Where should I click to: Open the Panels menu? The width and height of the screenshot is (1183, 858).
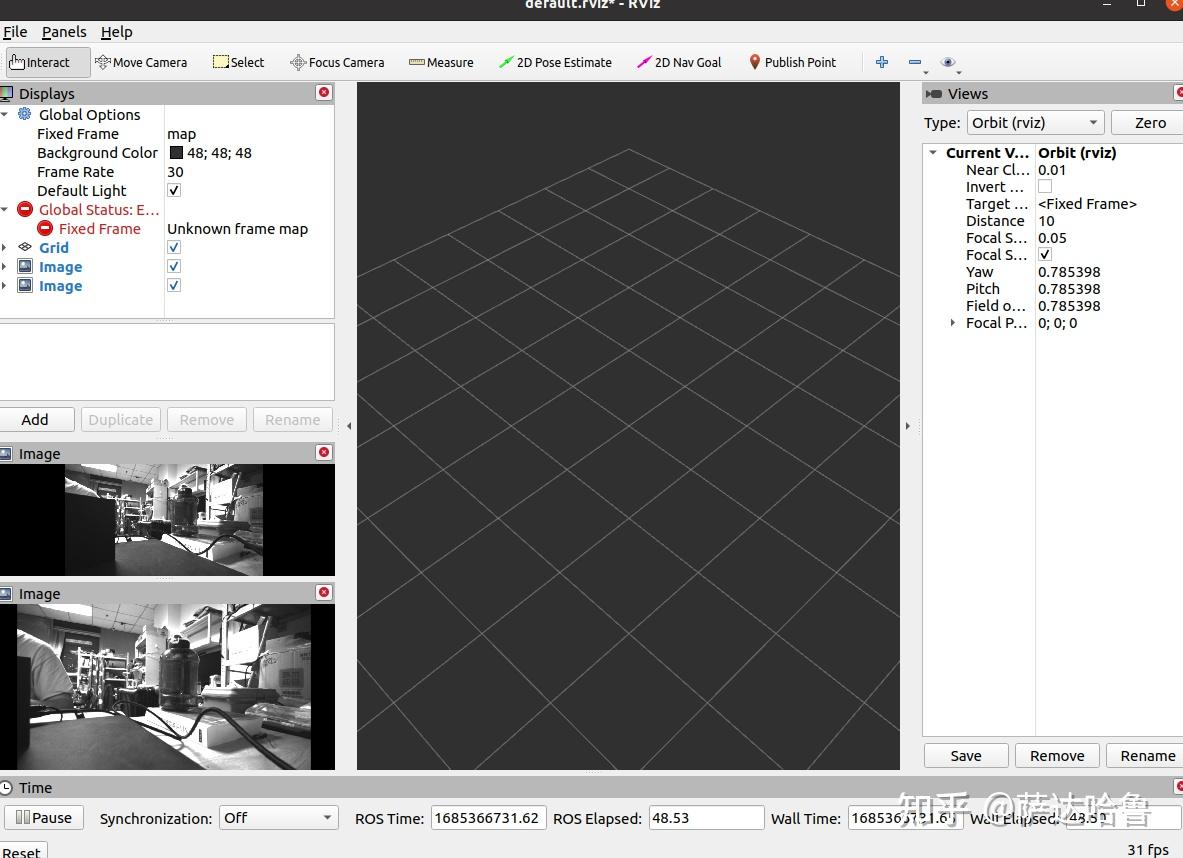pos(64,32)
